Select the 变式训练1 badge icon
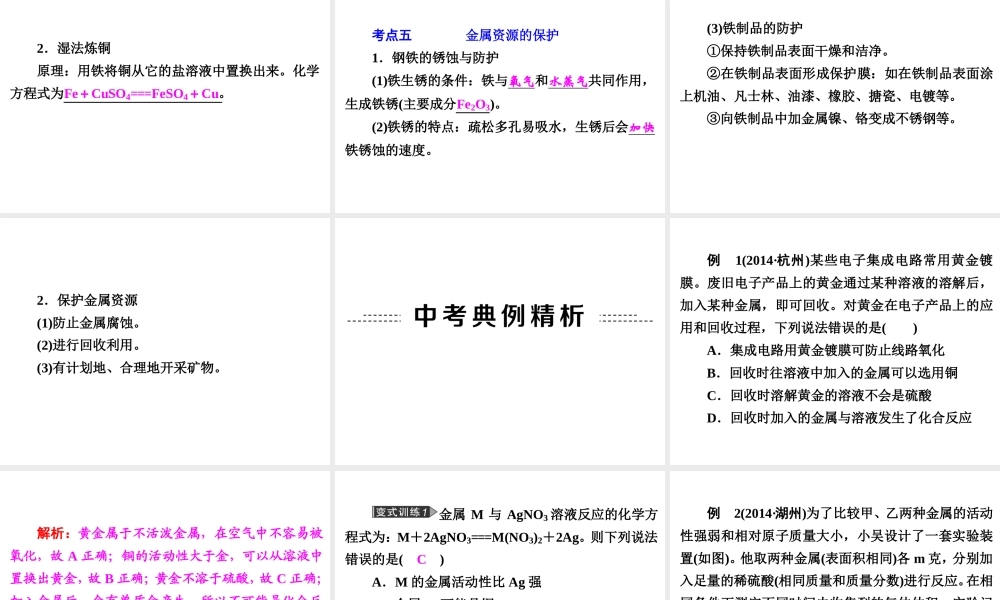Screen dimensions: 1000x600 [x=404, y=512]
